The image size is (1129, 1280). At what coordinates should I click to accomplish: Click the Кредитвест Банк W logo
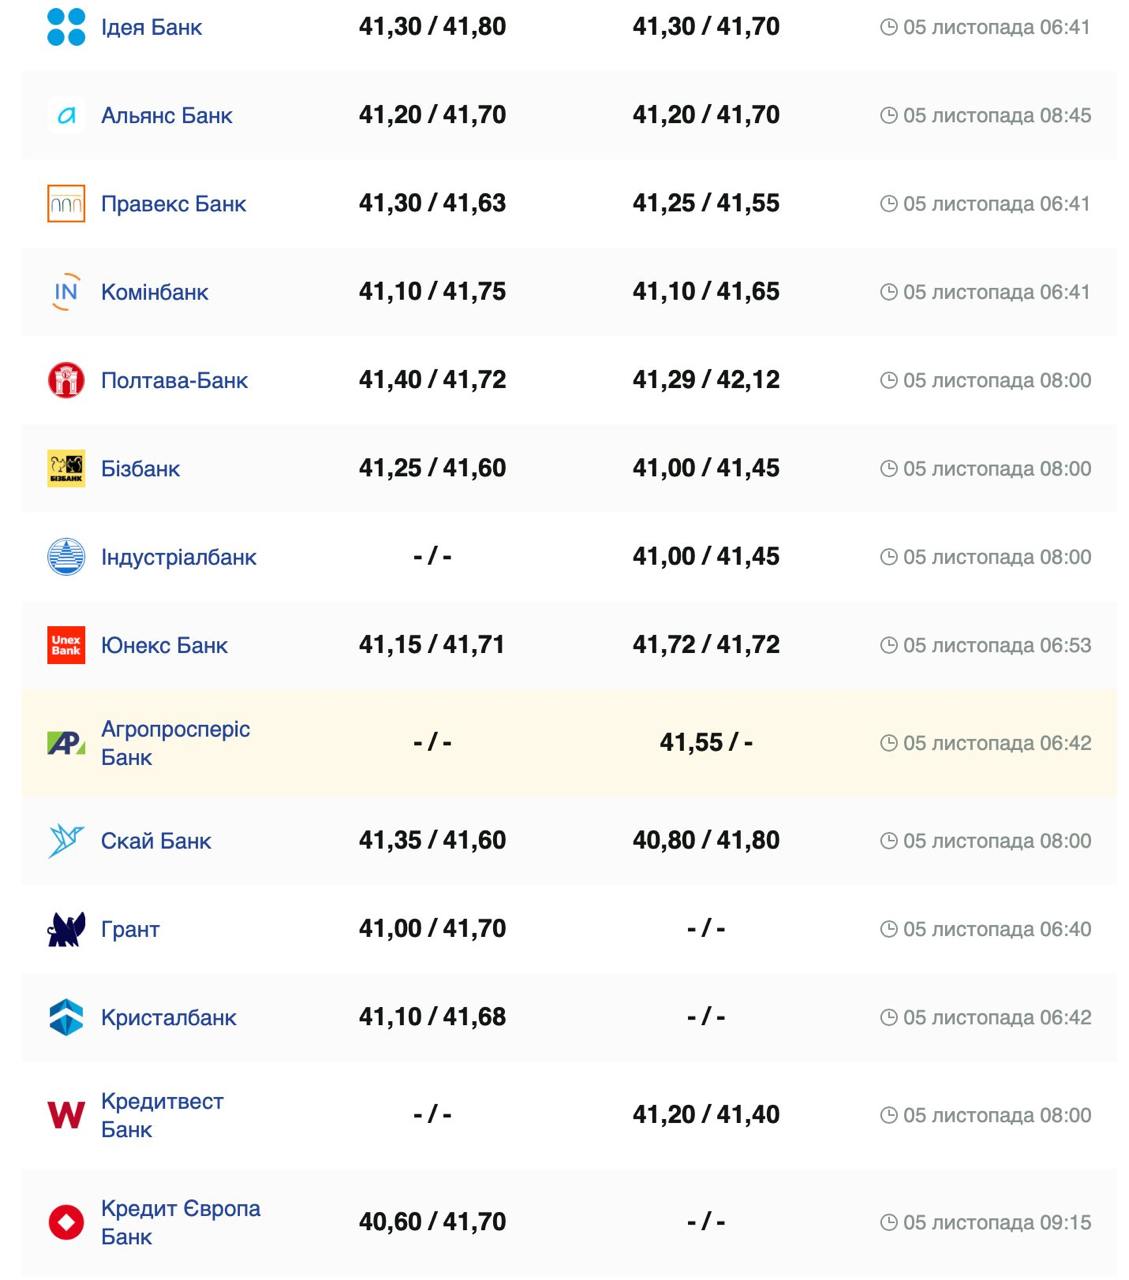tap(66, 1115)
